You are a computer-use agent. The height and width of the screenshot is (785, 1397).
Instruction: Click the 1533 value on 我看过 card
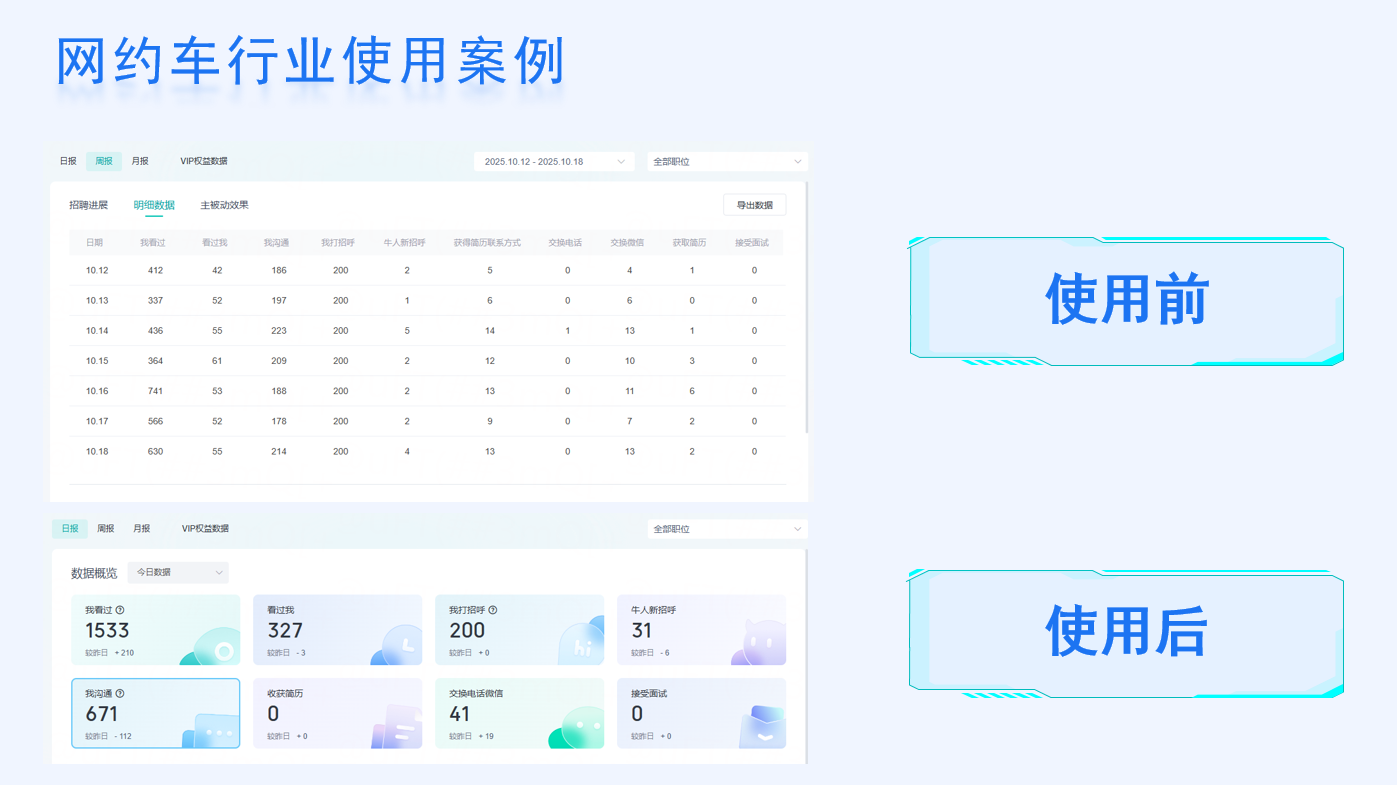coord(107,631)
